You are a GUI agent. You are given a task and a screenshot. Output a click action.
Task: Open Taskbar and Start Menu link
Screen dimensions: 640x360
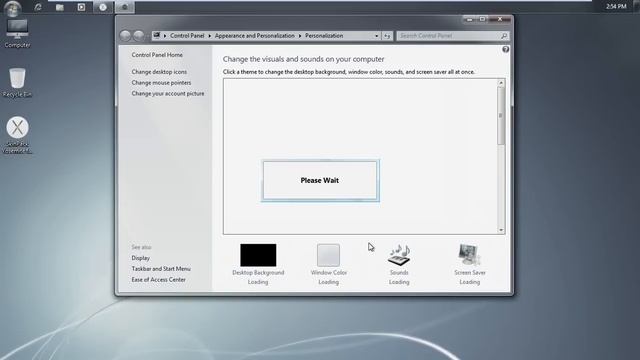pos(161,269)
